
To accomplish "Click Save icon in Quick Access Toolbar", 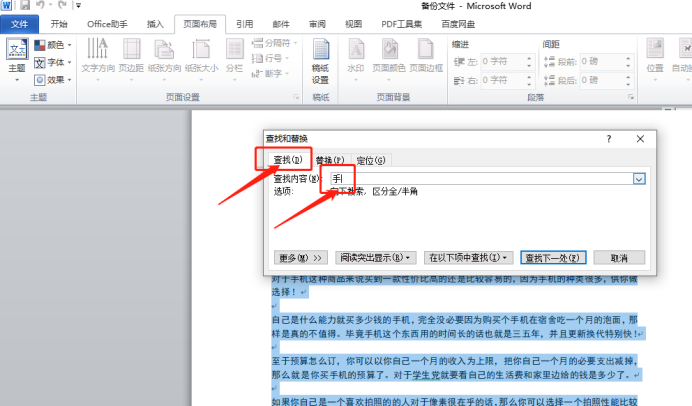I will (25, 5).
